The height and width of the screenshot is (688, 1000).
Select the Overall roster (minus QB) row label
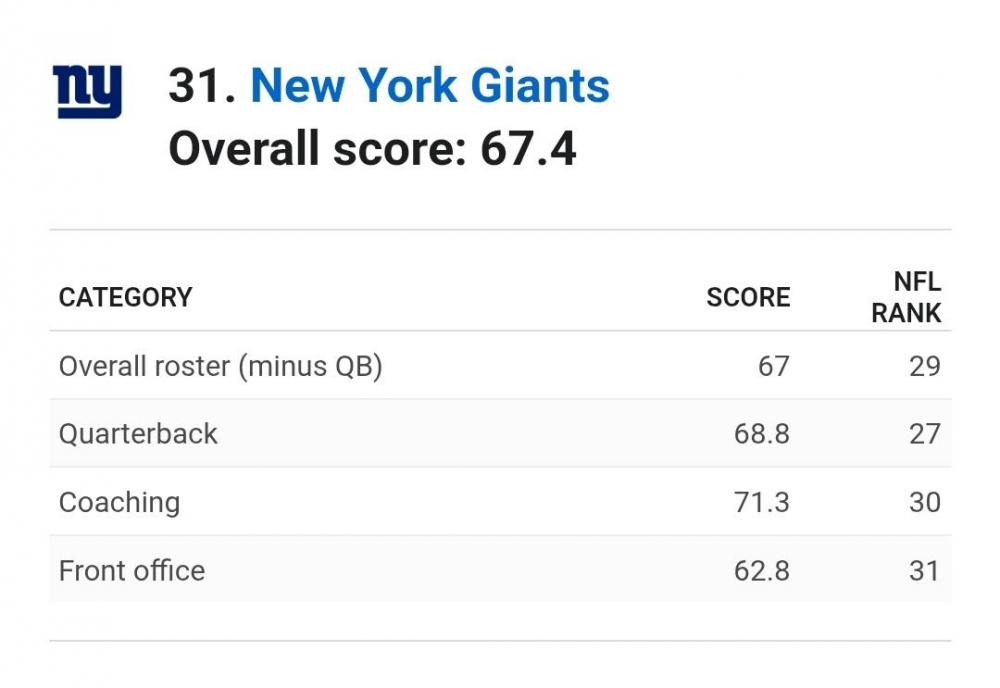(x=220, y=366)
